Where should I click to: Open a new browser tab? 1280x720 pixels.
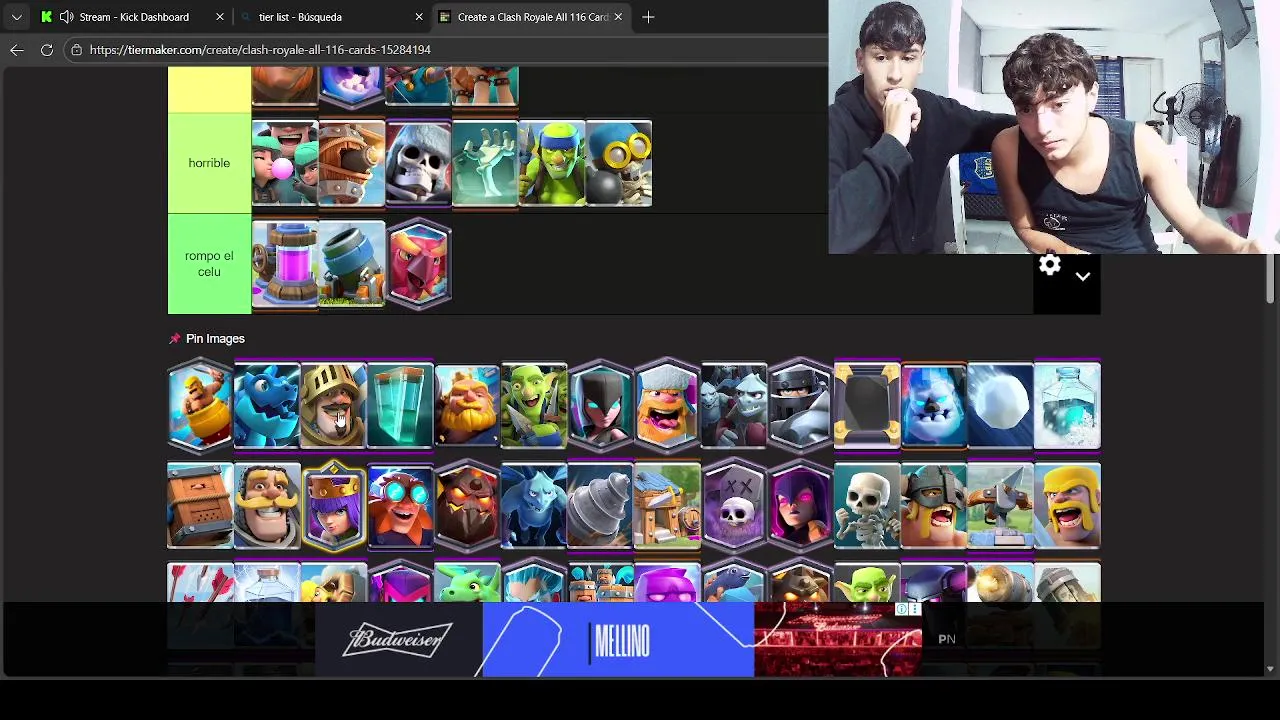[x=648, y=17]
